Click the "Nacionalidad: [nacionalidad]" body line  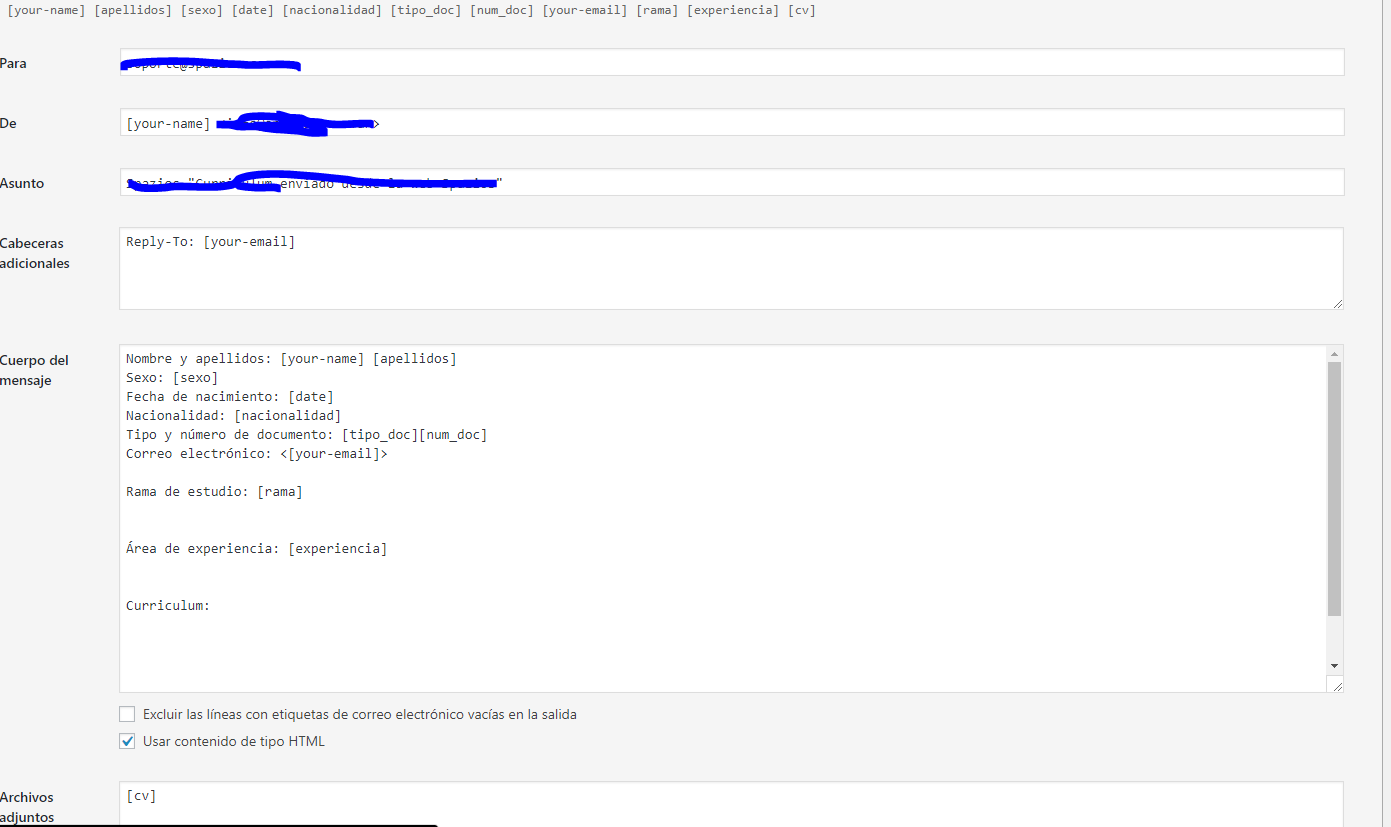(234, 415)
